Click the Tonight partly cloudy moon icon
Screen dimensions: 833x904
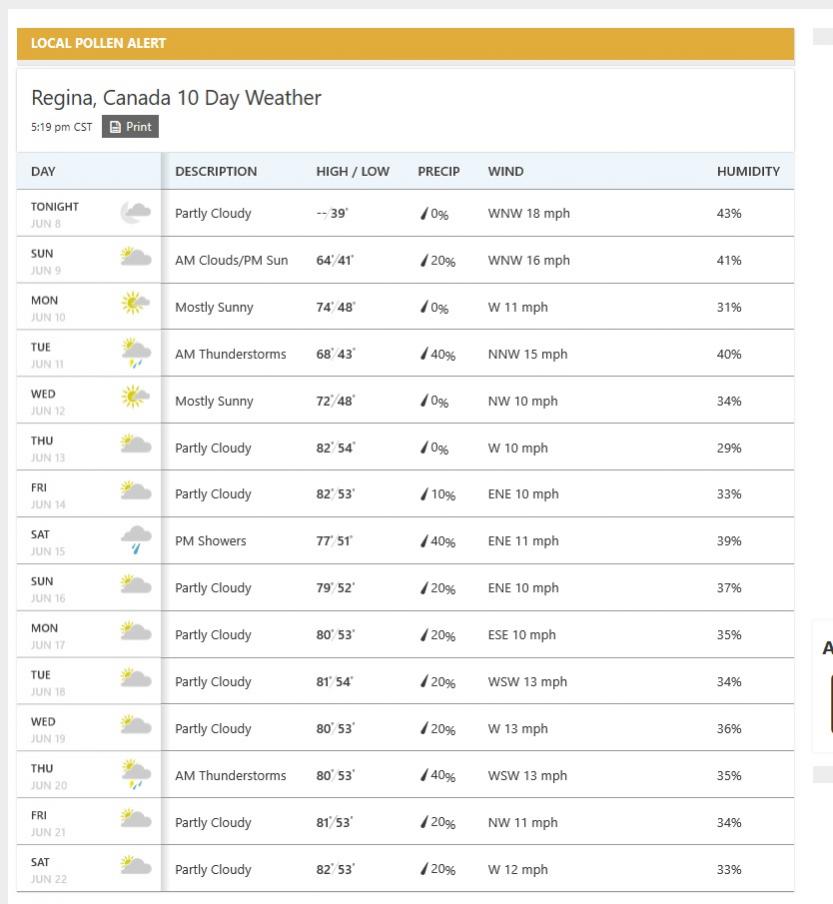[x=135, y=213]
